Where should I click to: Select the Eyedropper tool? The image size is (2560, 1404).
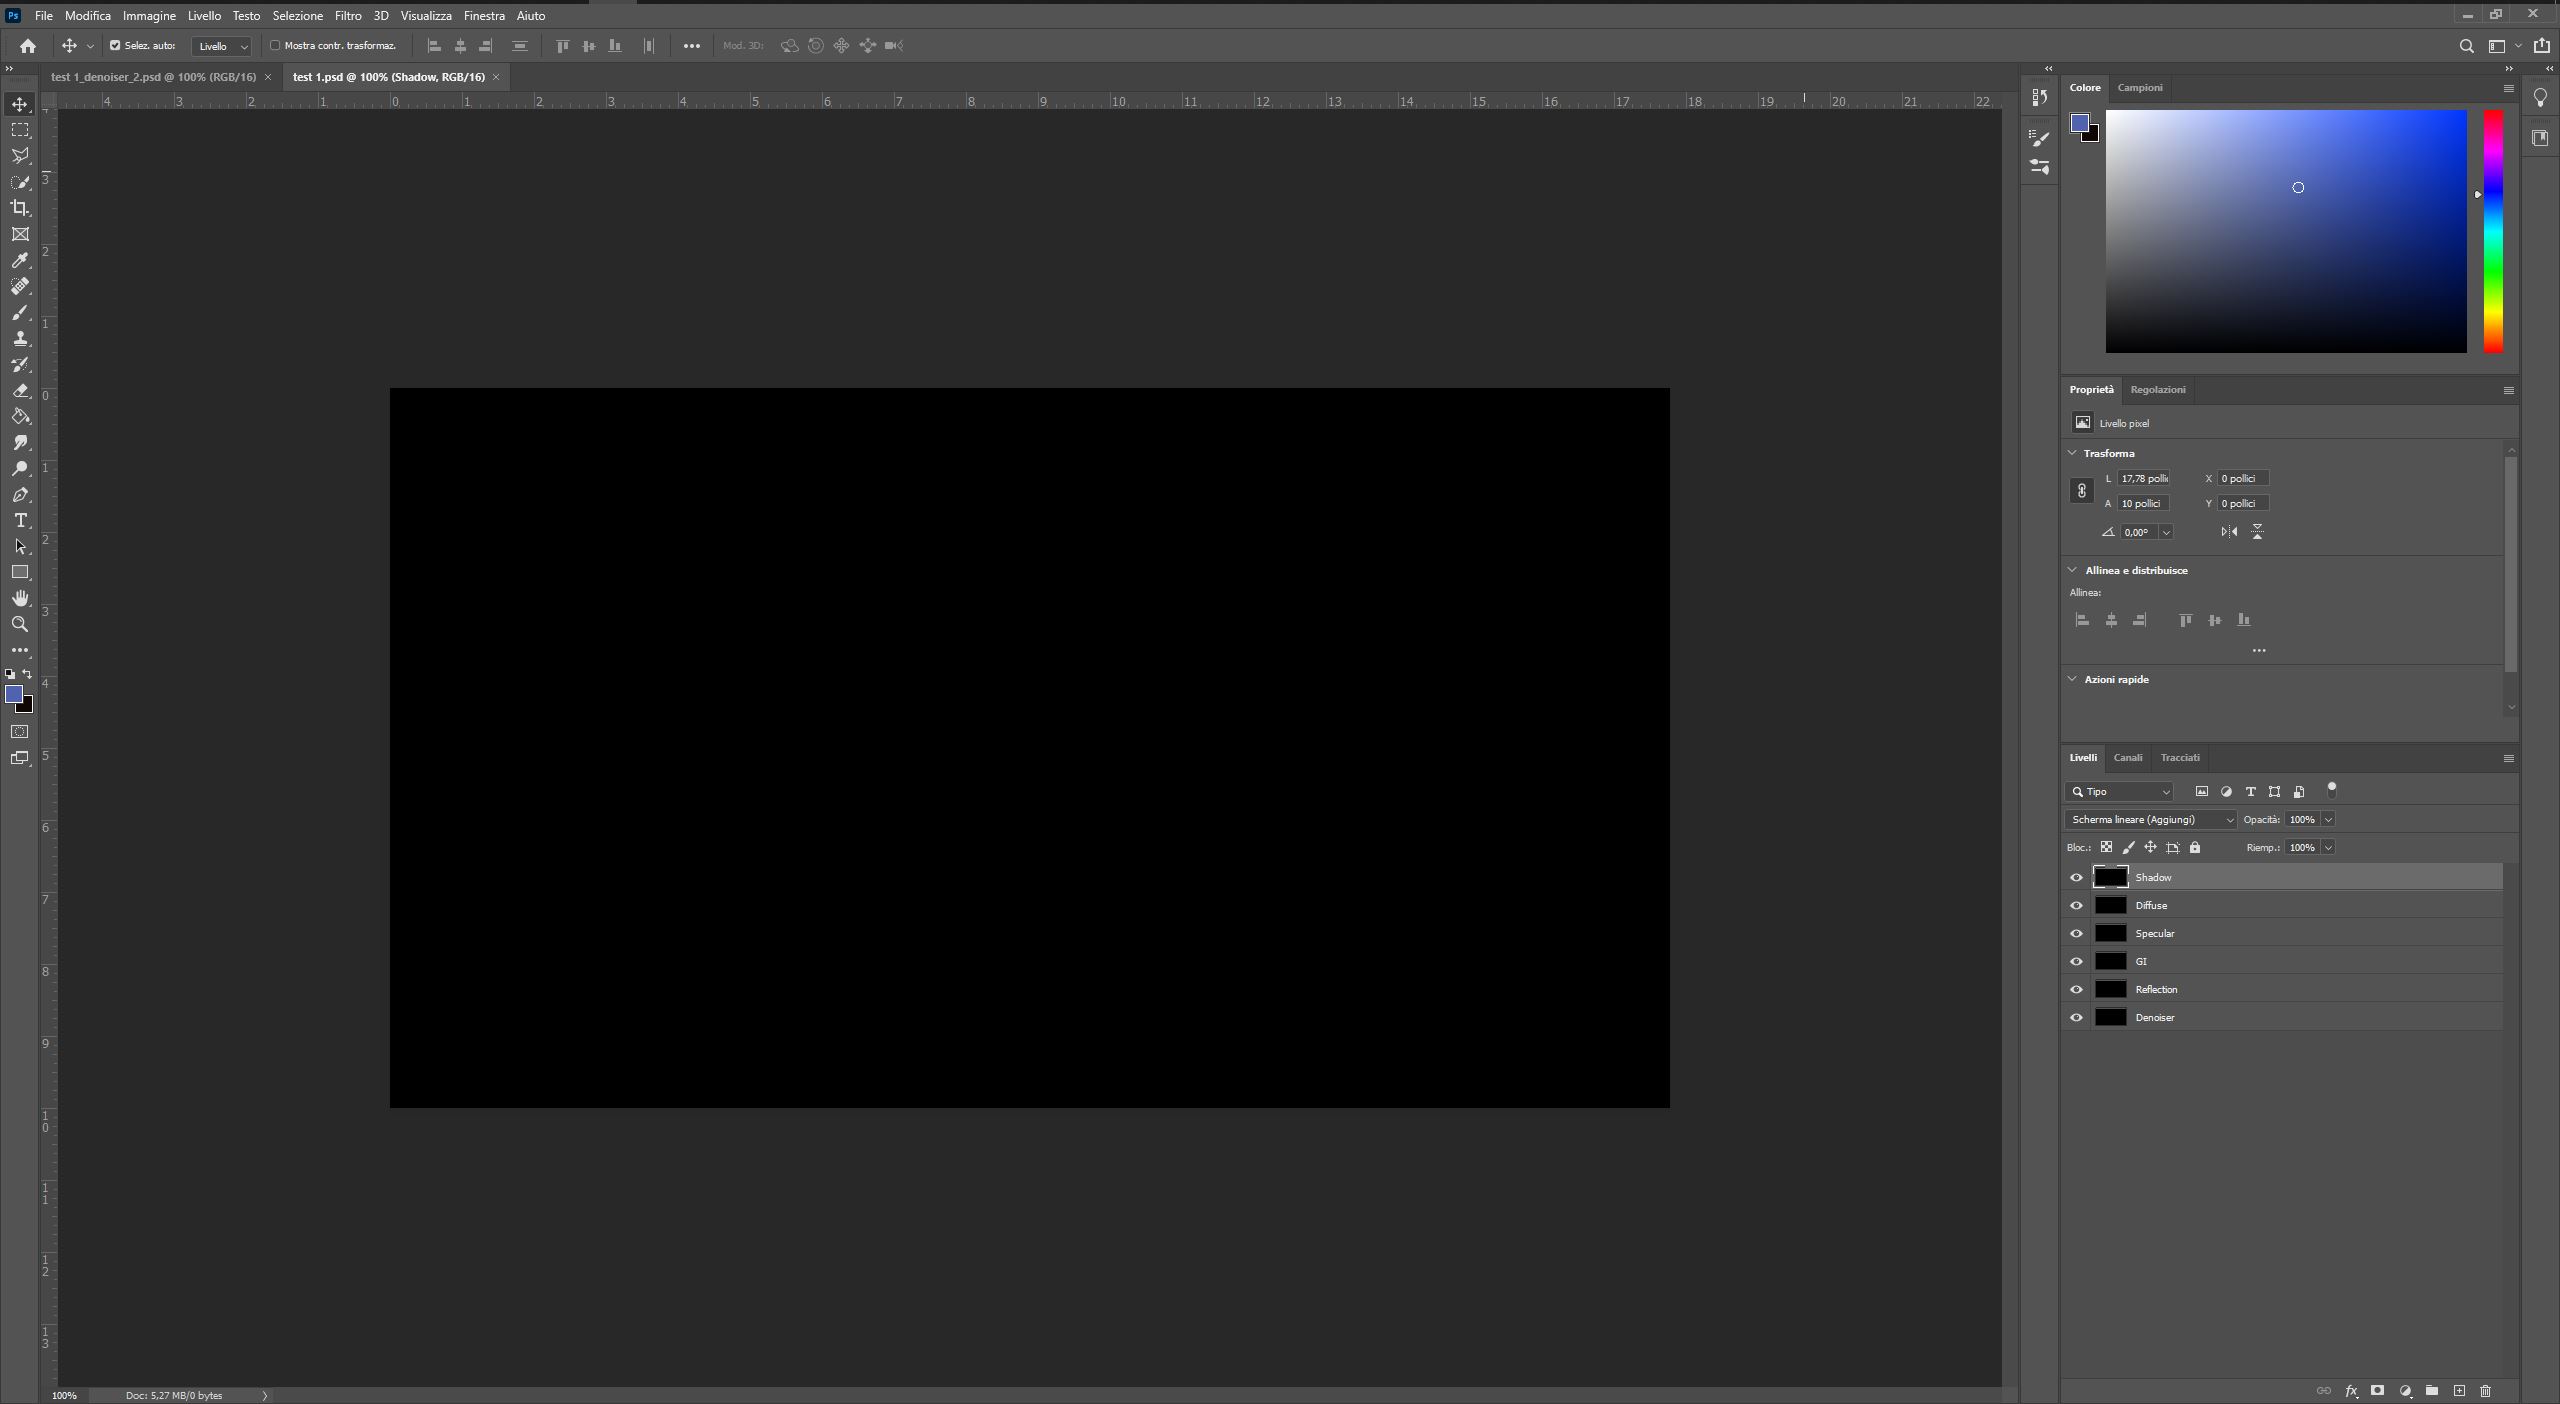click(x=20, y=261)
